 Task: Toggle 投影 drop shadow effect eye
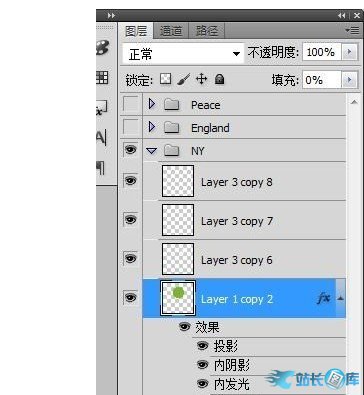pos(203,346)
